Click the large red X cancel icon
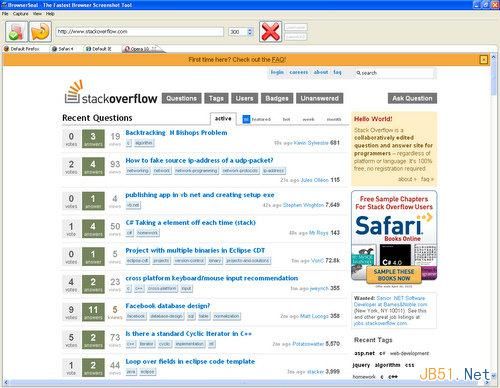This screenshot has height=388, width=500. pyautogui.click(x=270, y=32)
